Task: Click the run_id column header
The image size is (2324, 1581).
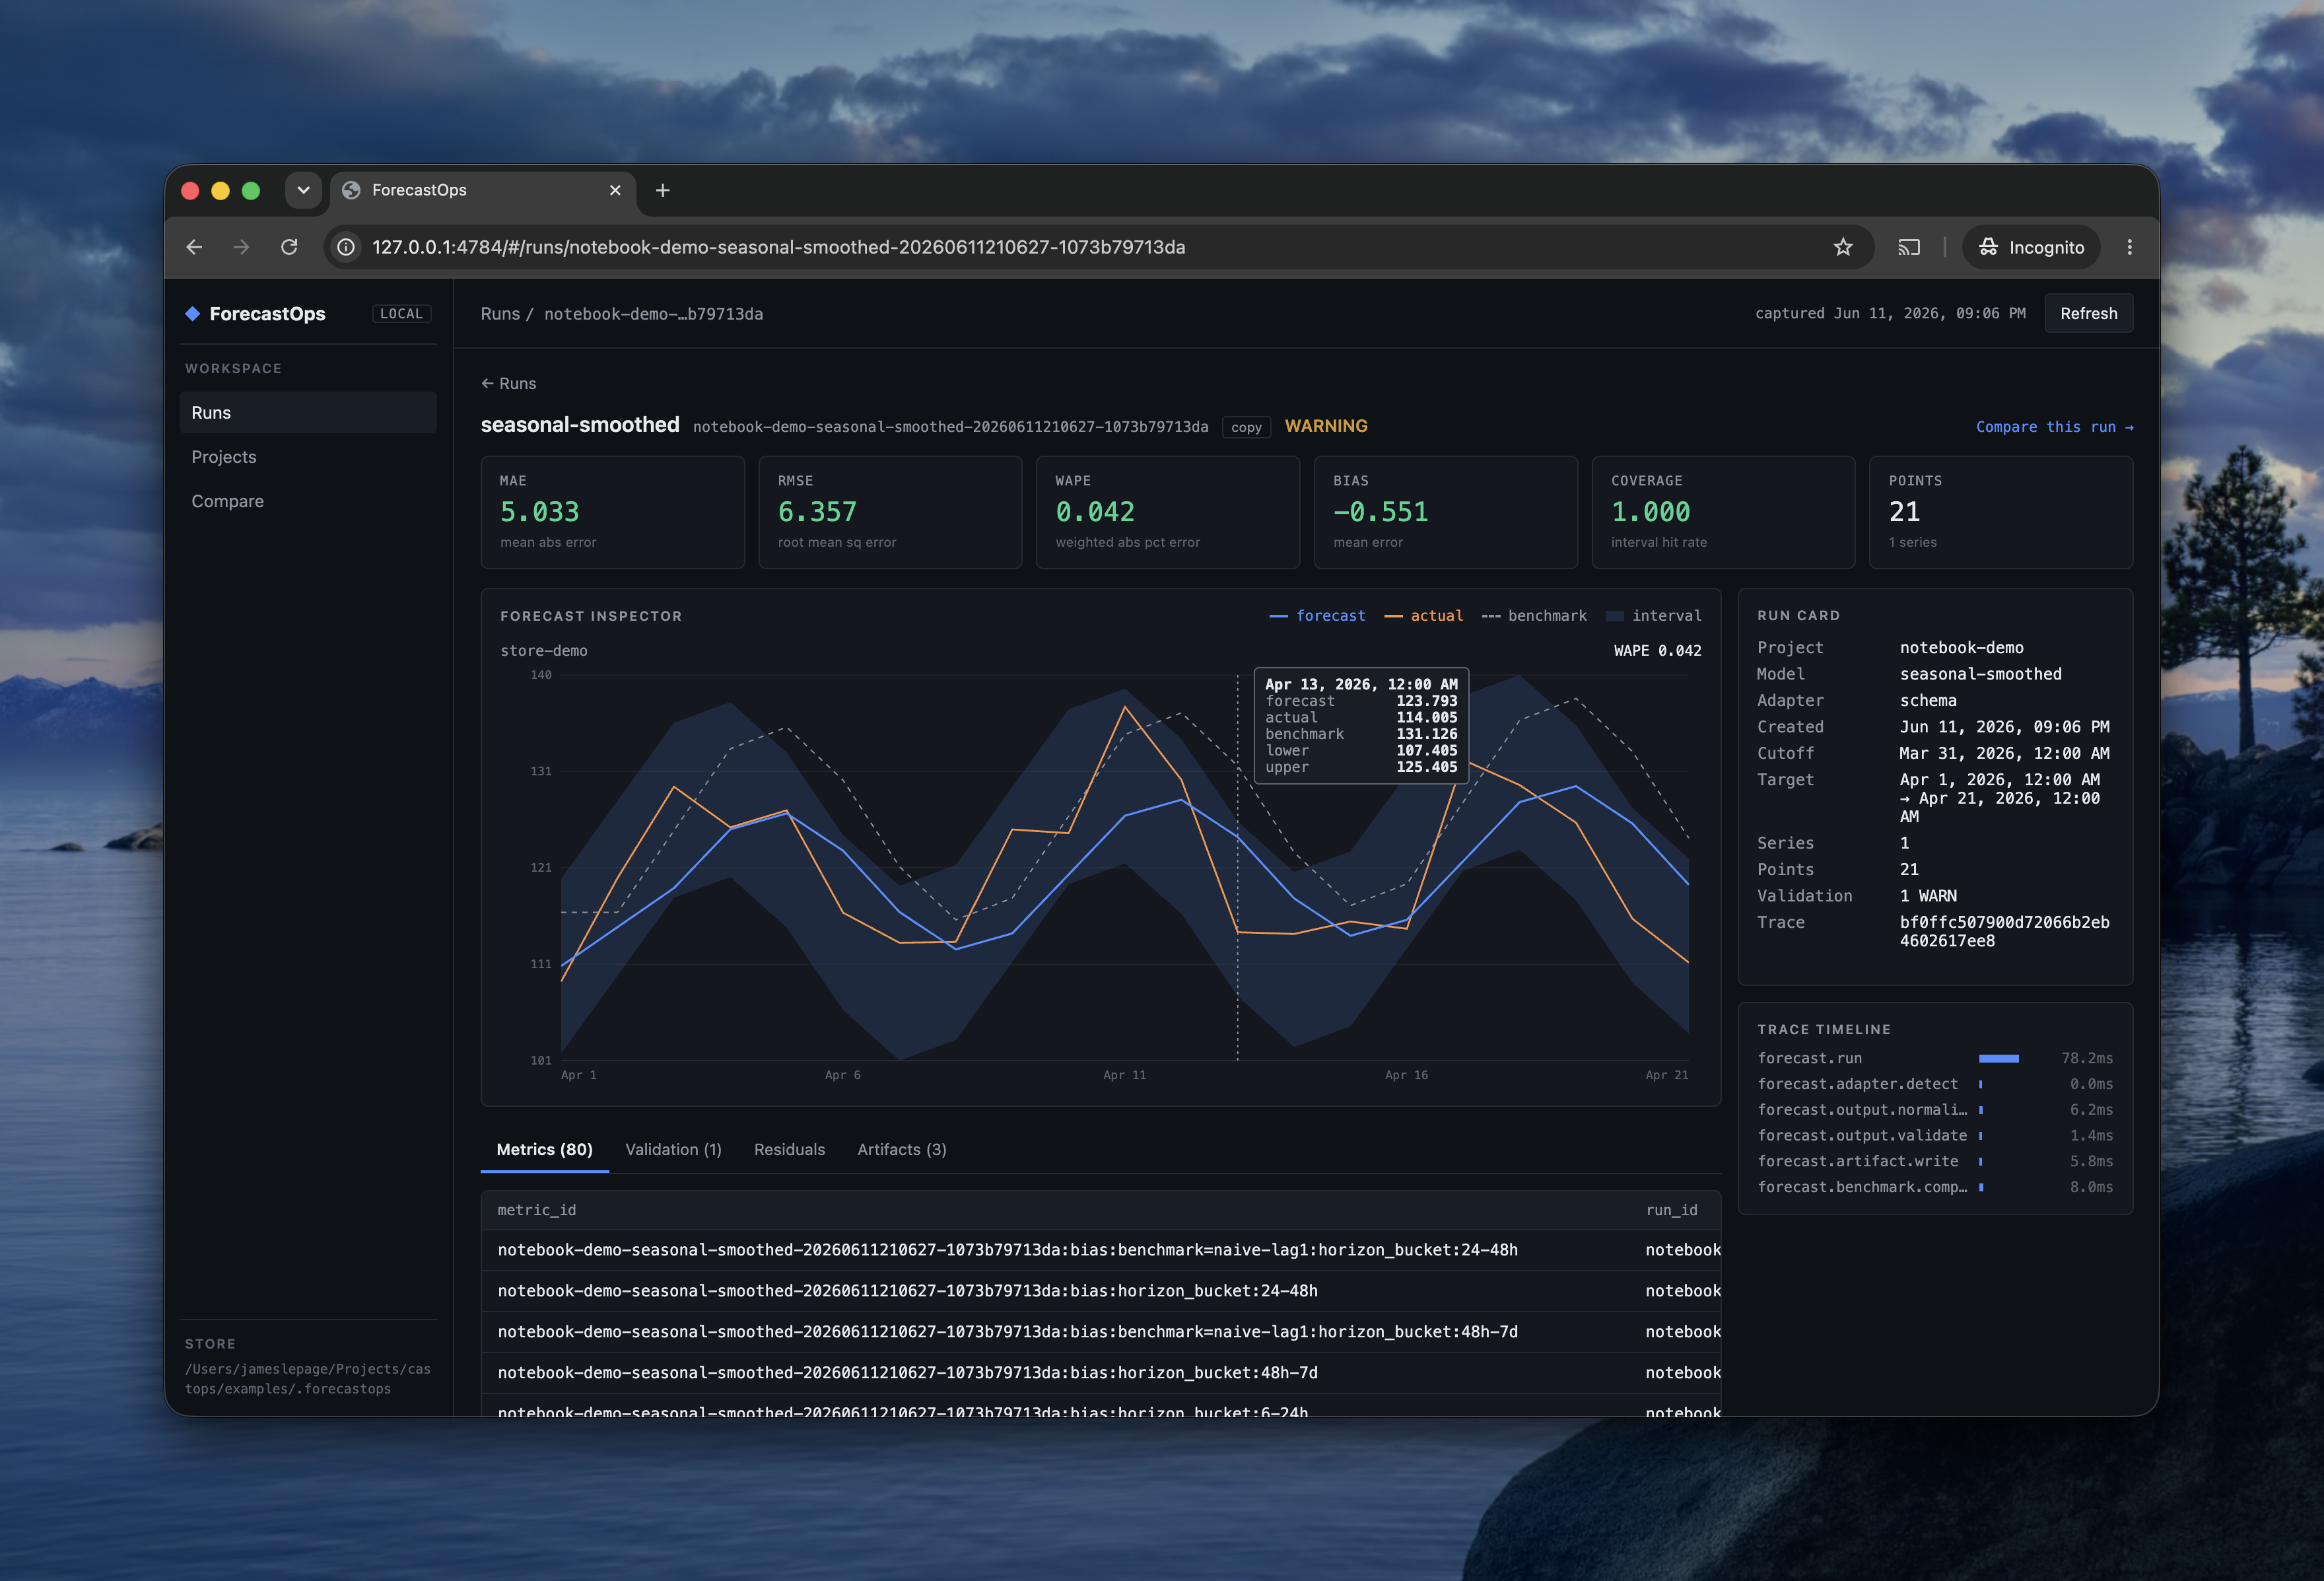Action: click(1672, 1211)
